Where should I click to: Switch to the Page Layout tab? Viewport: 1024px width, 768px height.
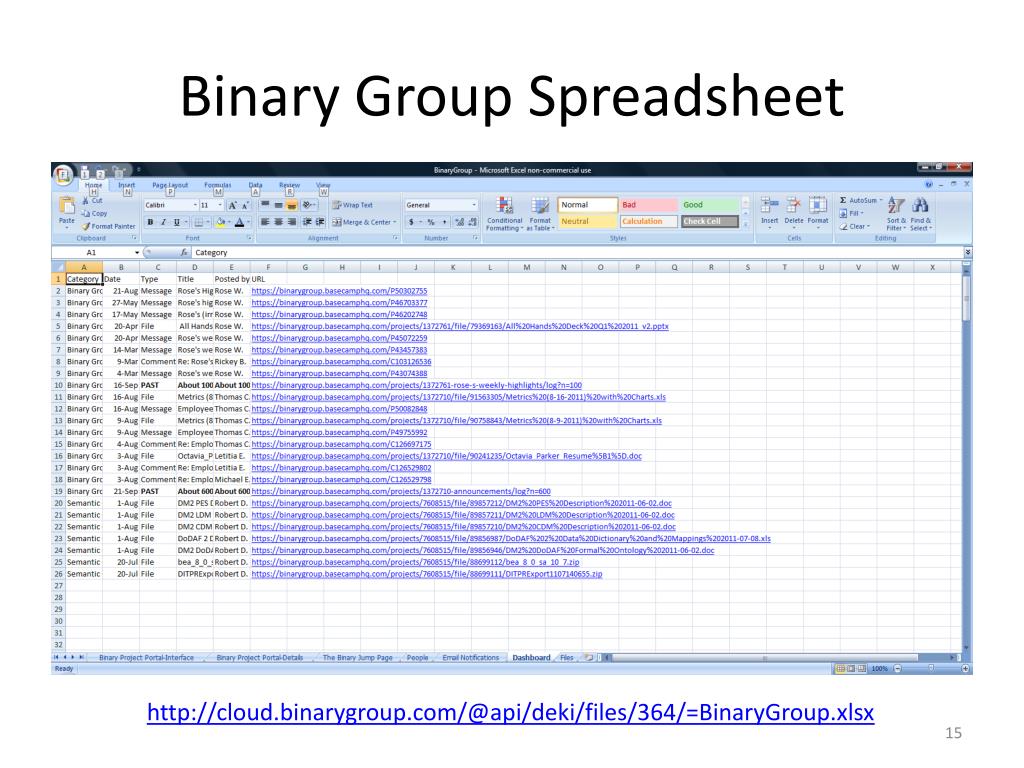[170, 185]
